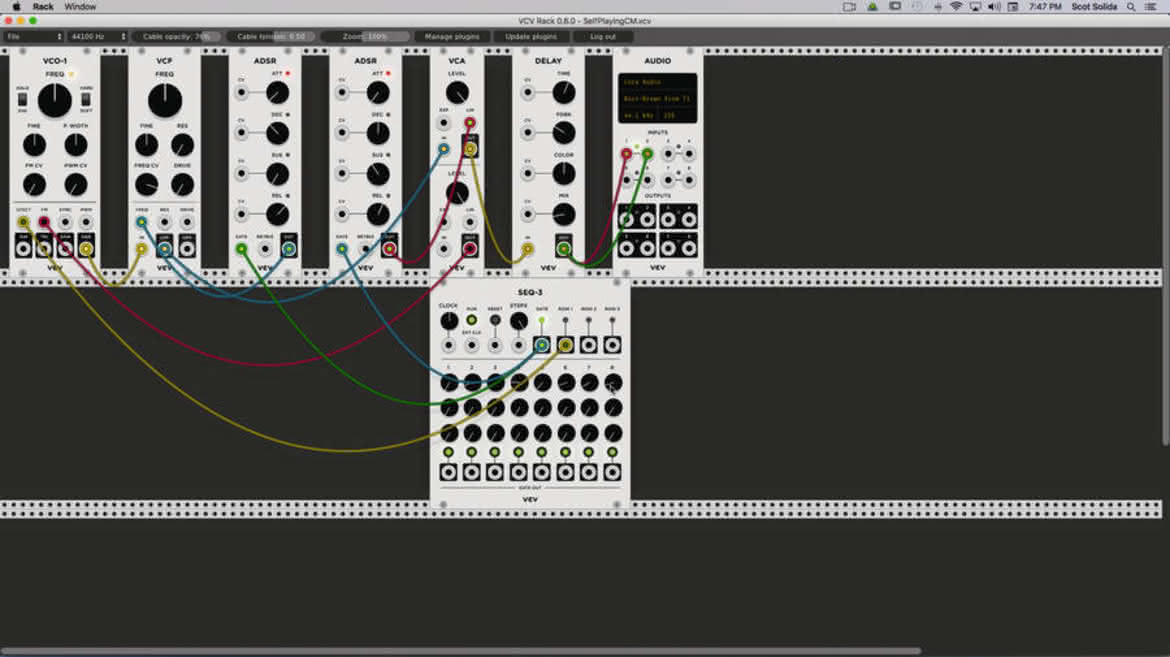The image size is (1170, 657).
Task: Open Scot Solida user menu
Action: 1094,7
